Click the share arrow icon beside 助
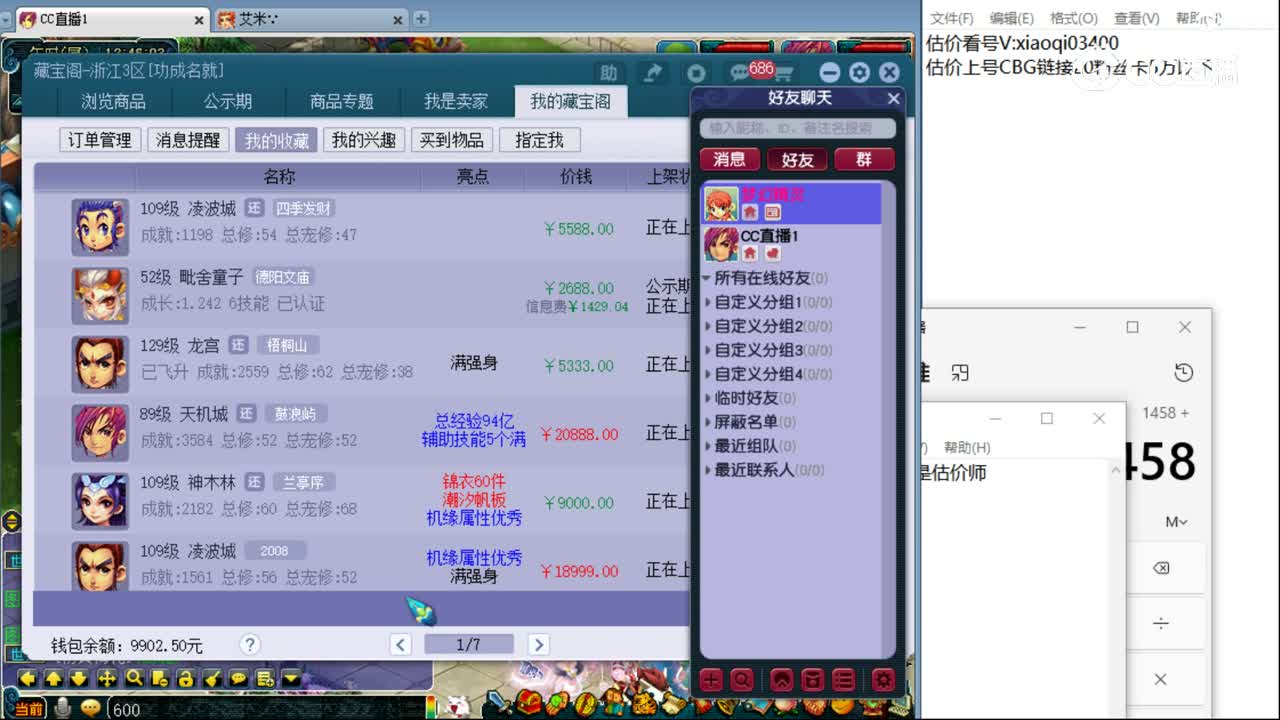Image resolution: width=1280 pixels, height=720 pixels. (x=655, y=72)
